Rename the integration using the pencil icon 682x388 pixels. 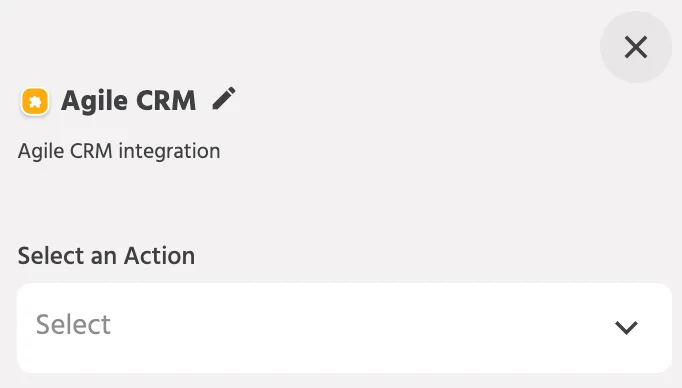coord(224,98)
